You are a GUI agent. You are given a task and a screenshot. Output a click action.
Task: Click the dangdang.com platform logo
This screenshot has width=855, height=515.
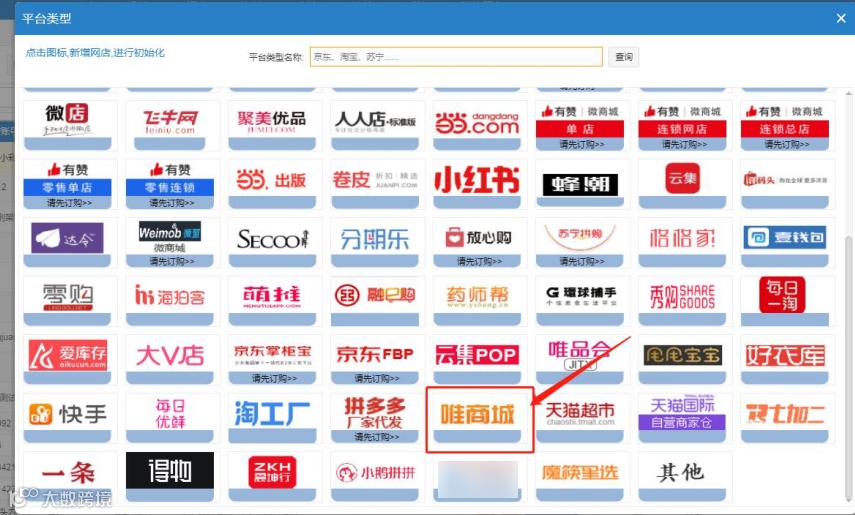[x=478, y=125]
